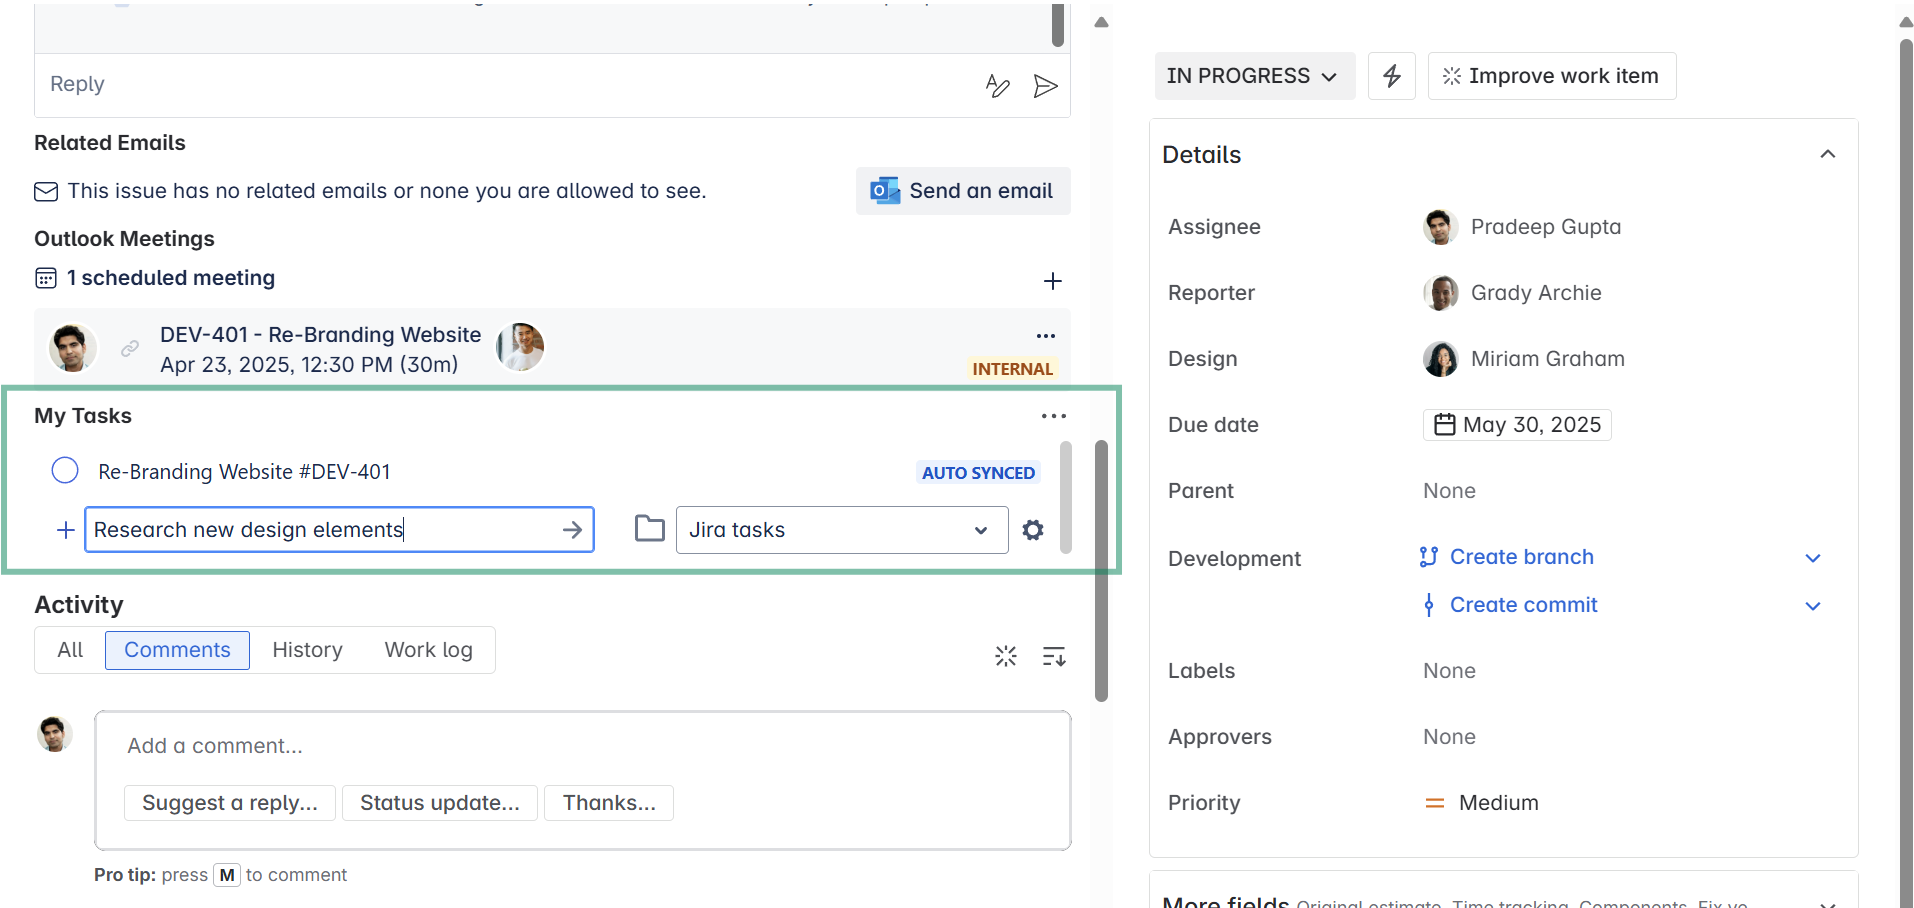
Task: Open the IN PROGRESS status dropdown
Action: (1253, 76)
